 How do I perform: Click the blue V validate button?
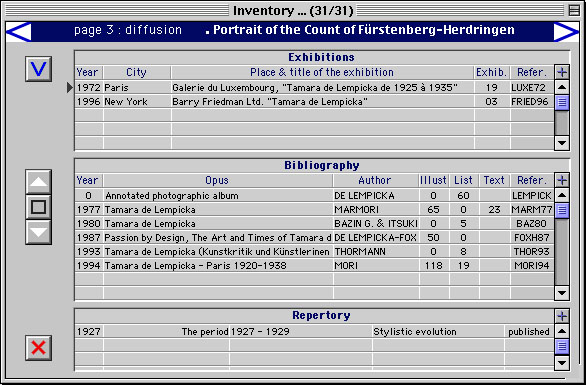[x=38, y=69]
